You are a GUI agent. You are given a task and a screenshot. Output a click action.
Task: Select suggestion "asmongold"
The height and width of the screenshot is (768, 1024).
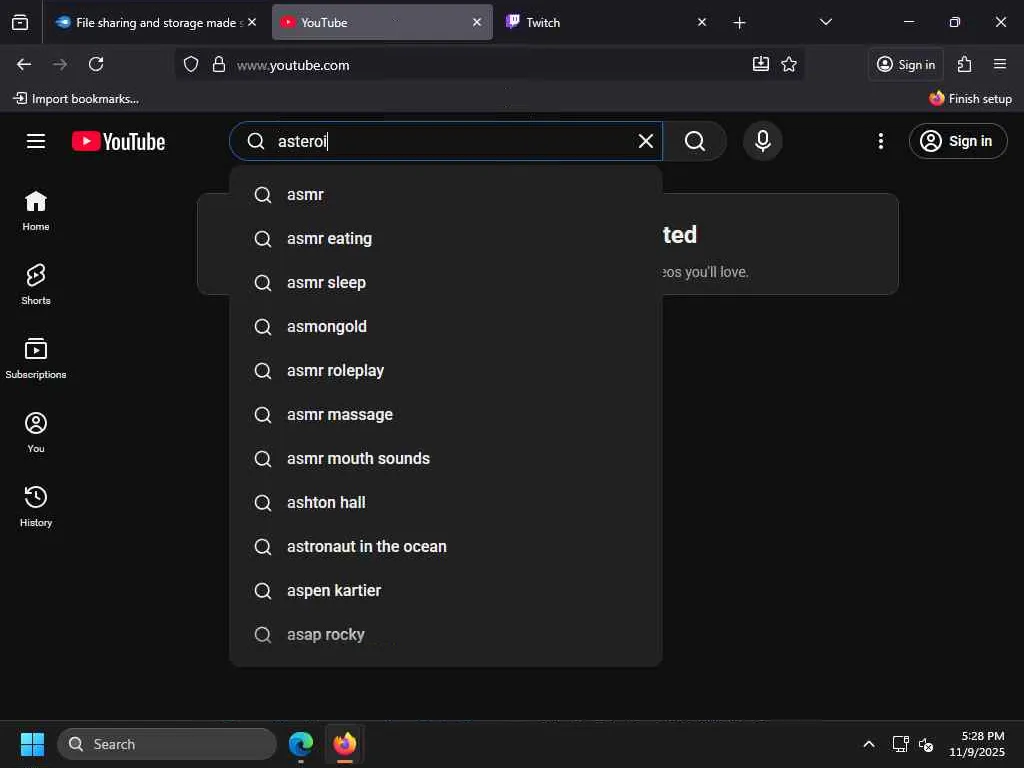pos(446,327)
